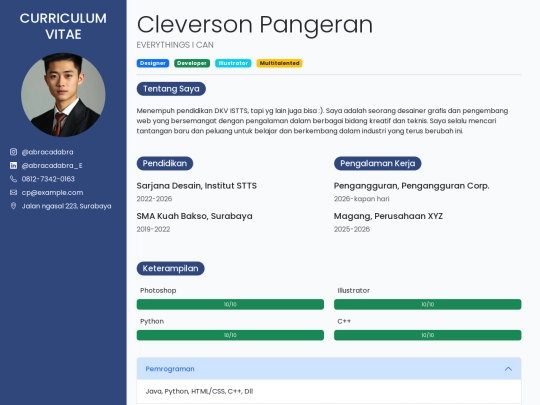Click the Pengalaman Kerja section pill
Viewport: 540px width, 405px height.
(377, 163)
